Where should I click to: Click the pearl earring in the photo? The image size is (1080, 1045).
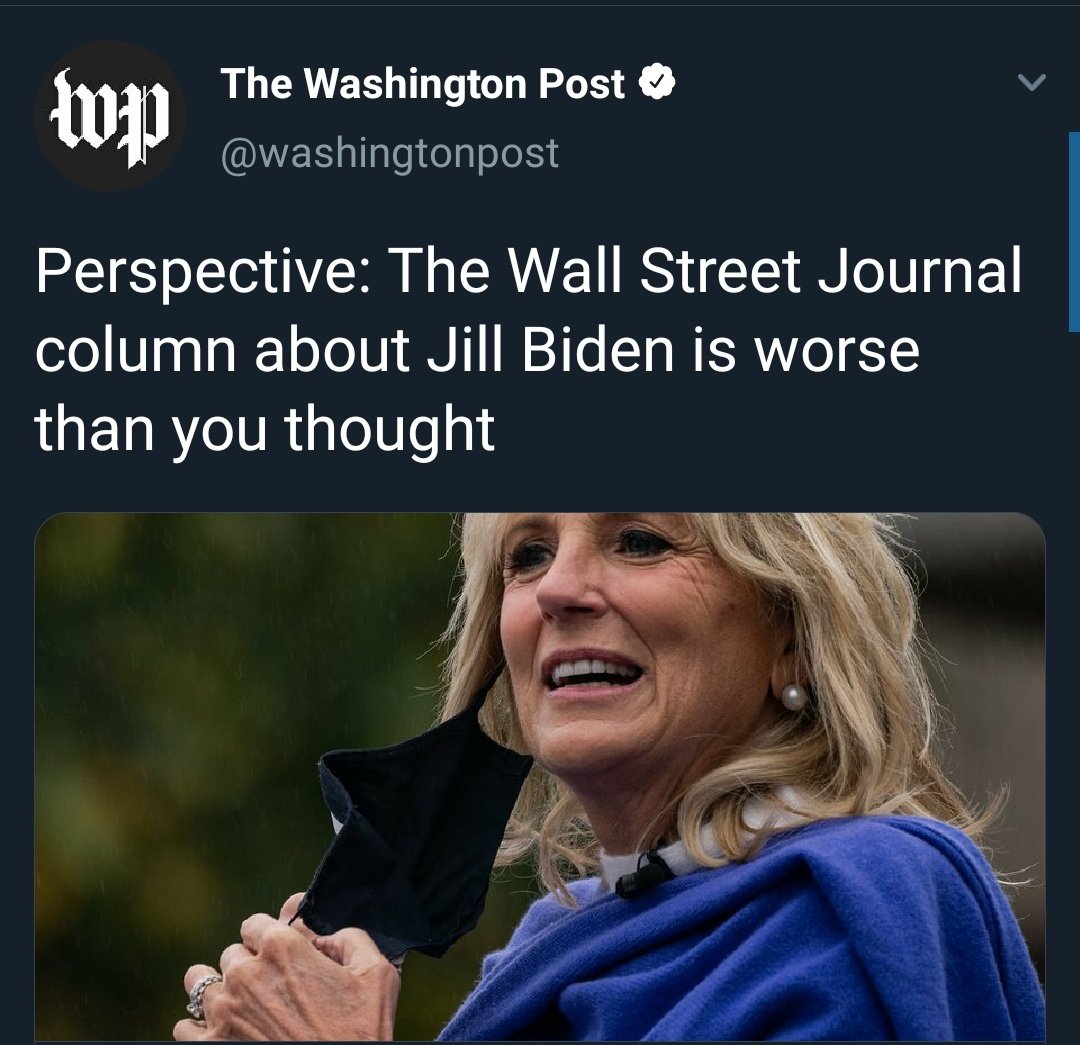pyautogui.click(x=793, y=696)
